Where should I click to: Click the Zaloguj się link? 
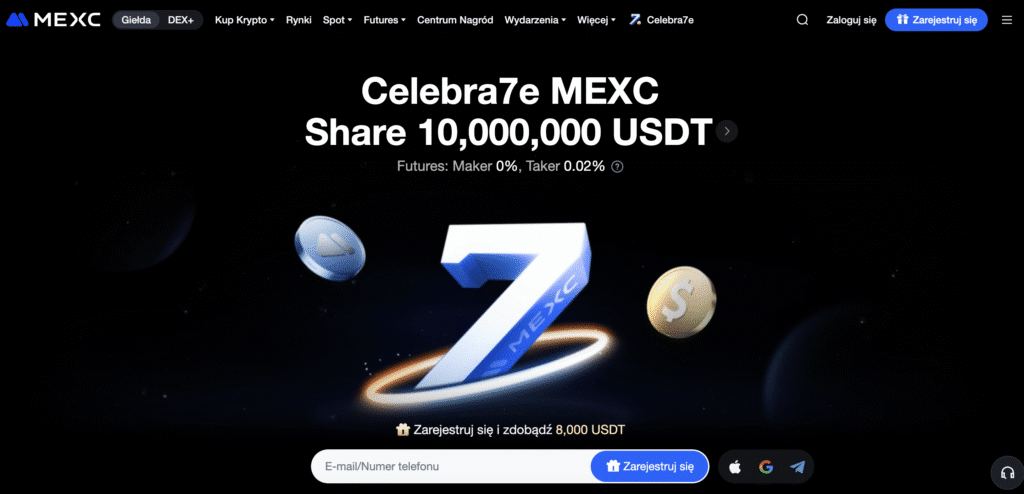[x=851, y=20]
